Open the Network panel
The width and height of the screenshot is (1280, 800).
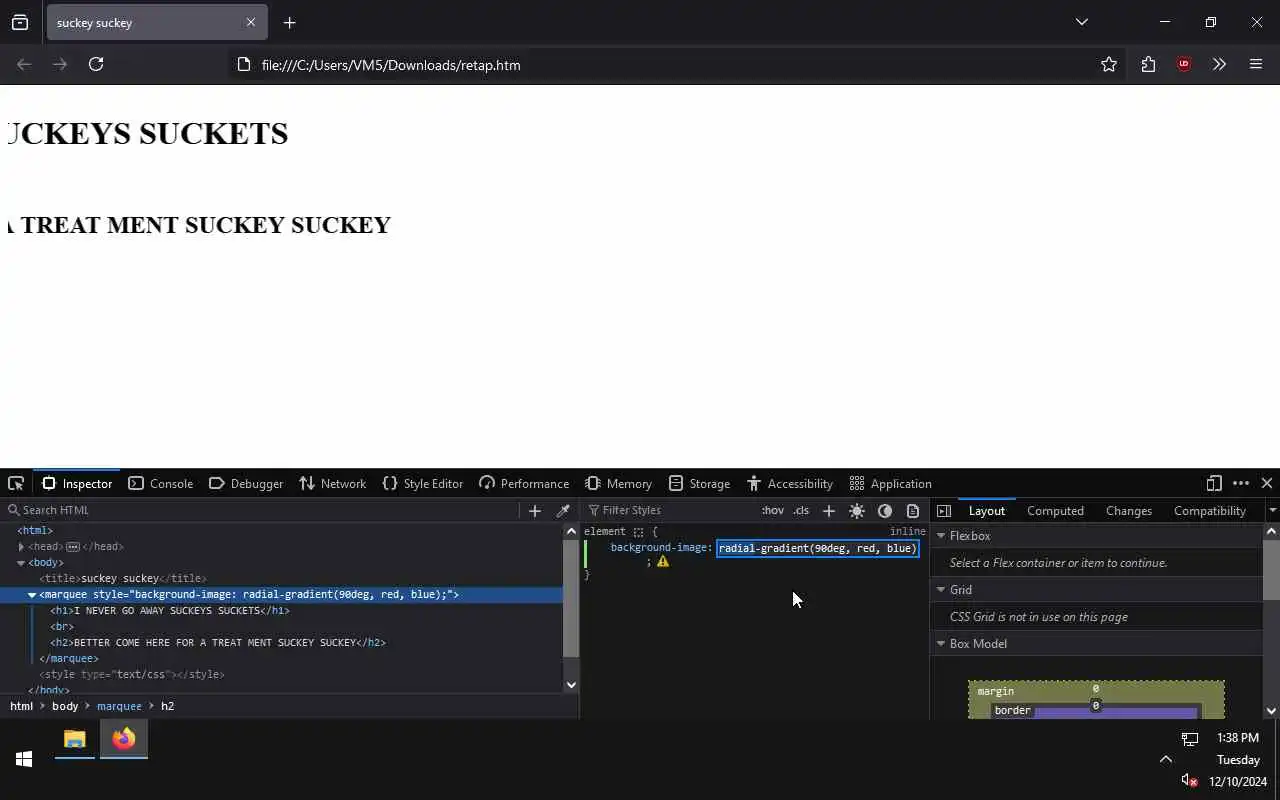coord(333,483)
